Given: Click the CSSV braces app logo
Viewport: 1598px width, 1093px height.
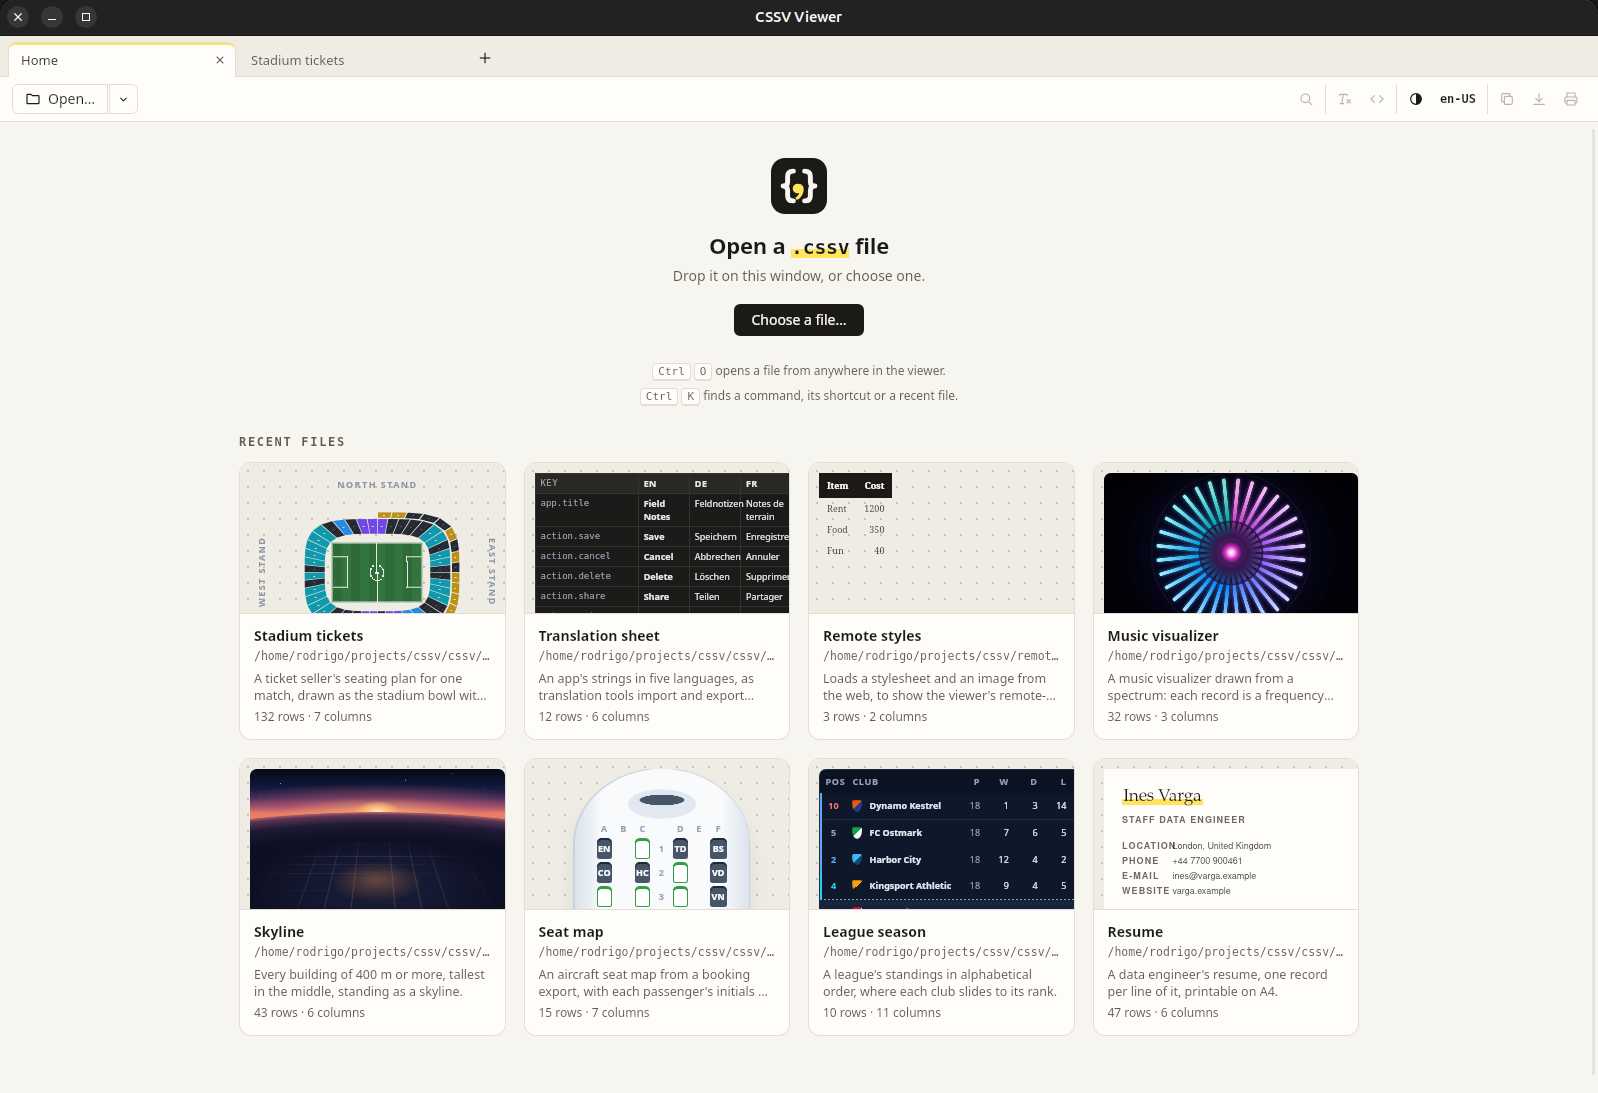Looking at the screenshot, I should [x=799, y=186].
